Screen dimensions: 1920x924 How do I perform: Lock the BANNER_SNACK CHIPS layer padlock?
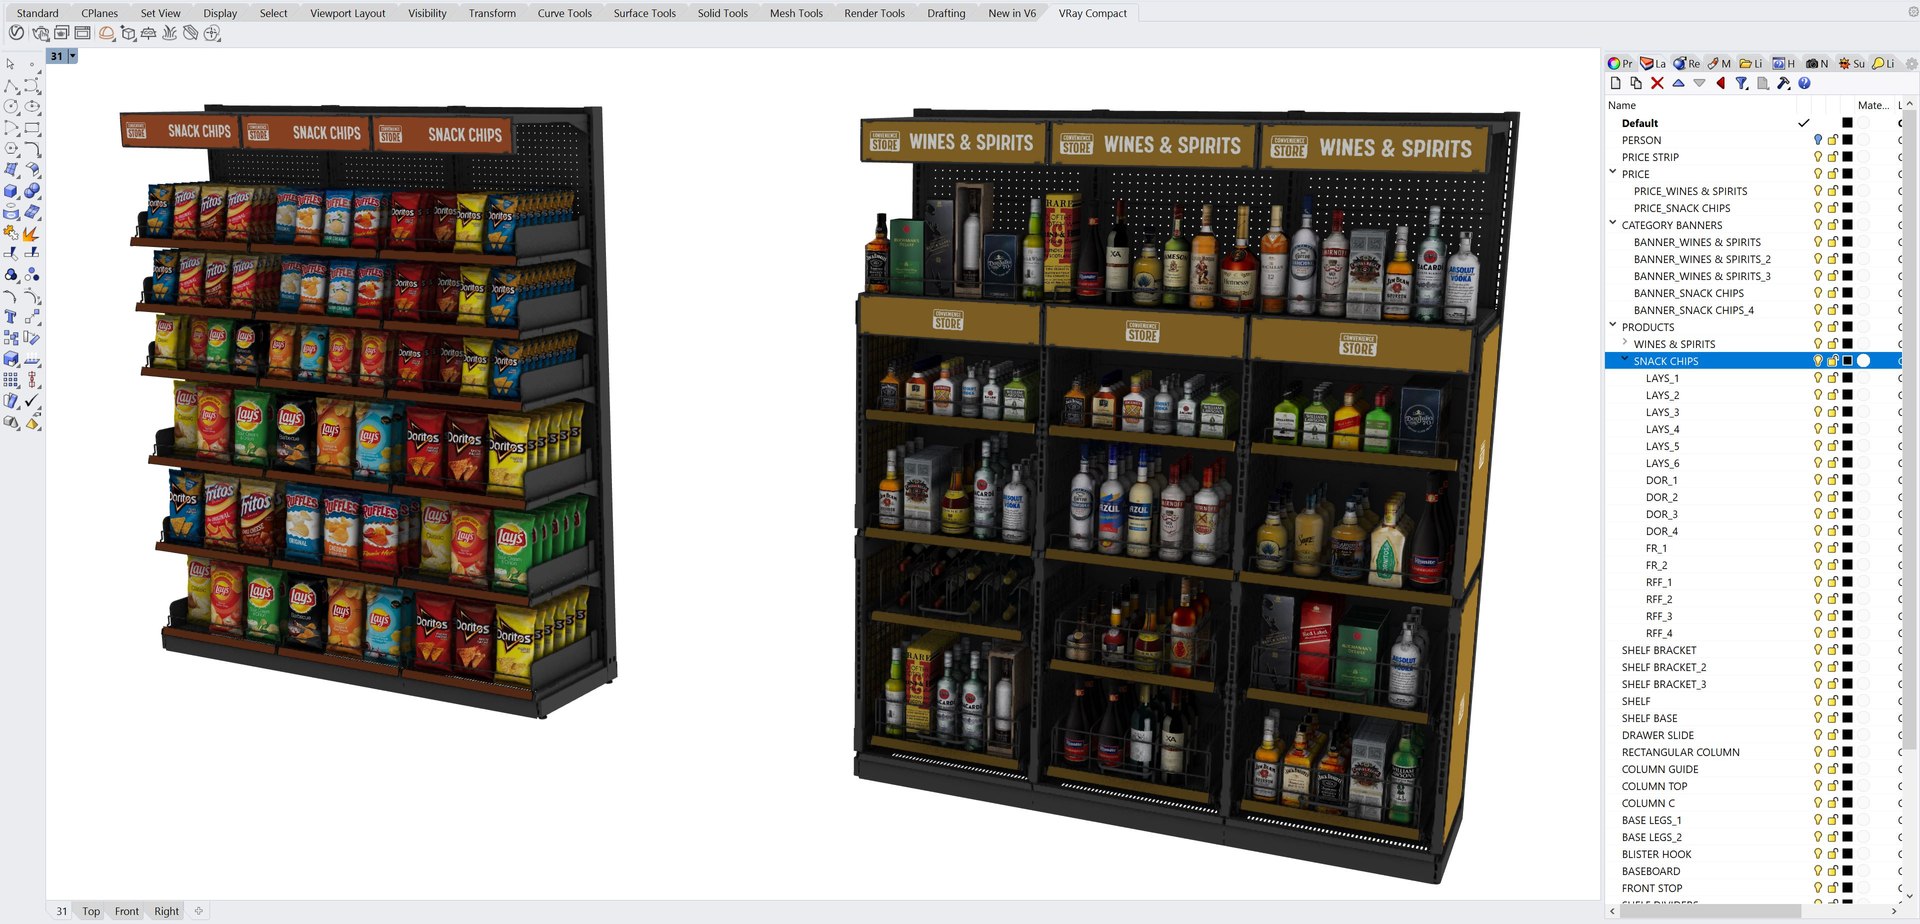click(x=1833, y=293)
